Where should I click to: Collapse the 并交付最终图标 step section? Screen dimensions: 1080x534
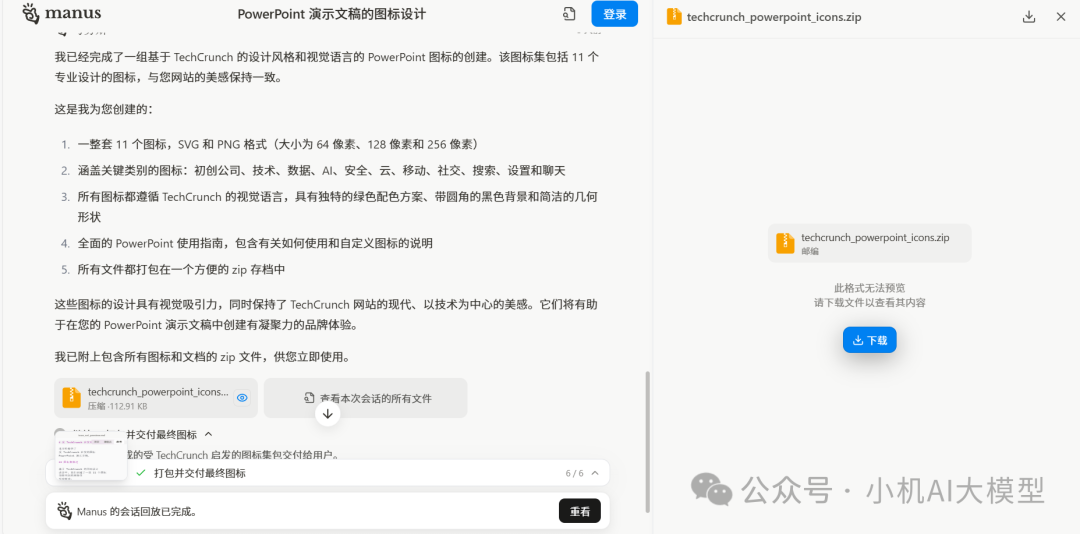click(209, 434)
